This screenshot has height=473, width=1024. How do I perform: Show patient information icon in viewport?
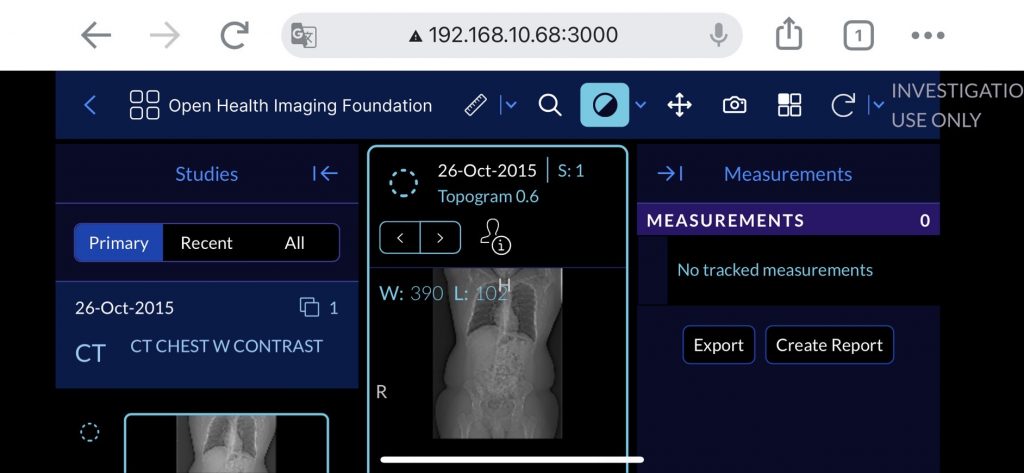[495, 236]
